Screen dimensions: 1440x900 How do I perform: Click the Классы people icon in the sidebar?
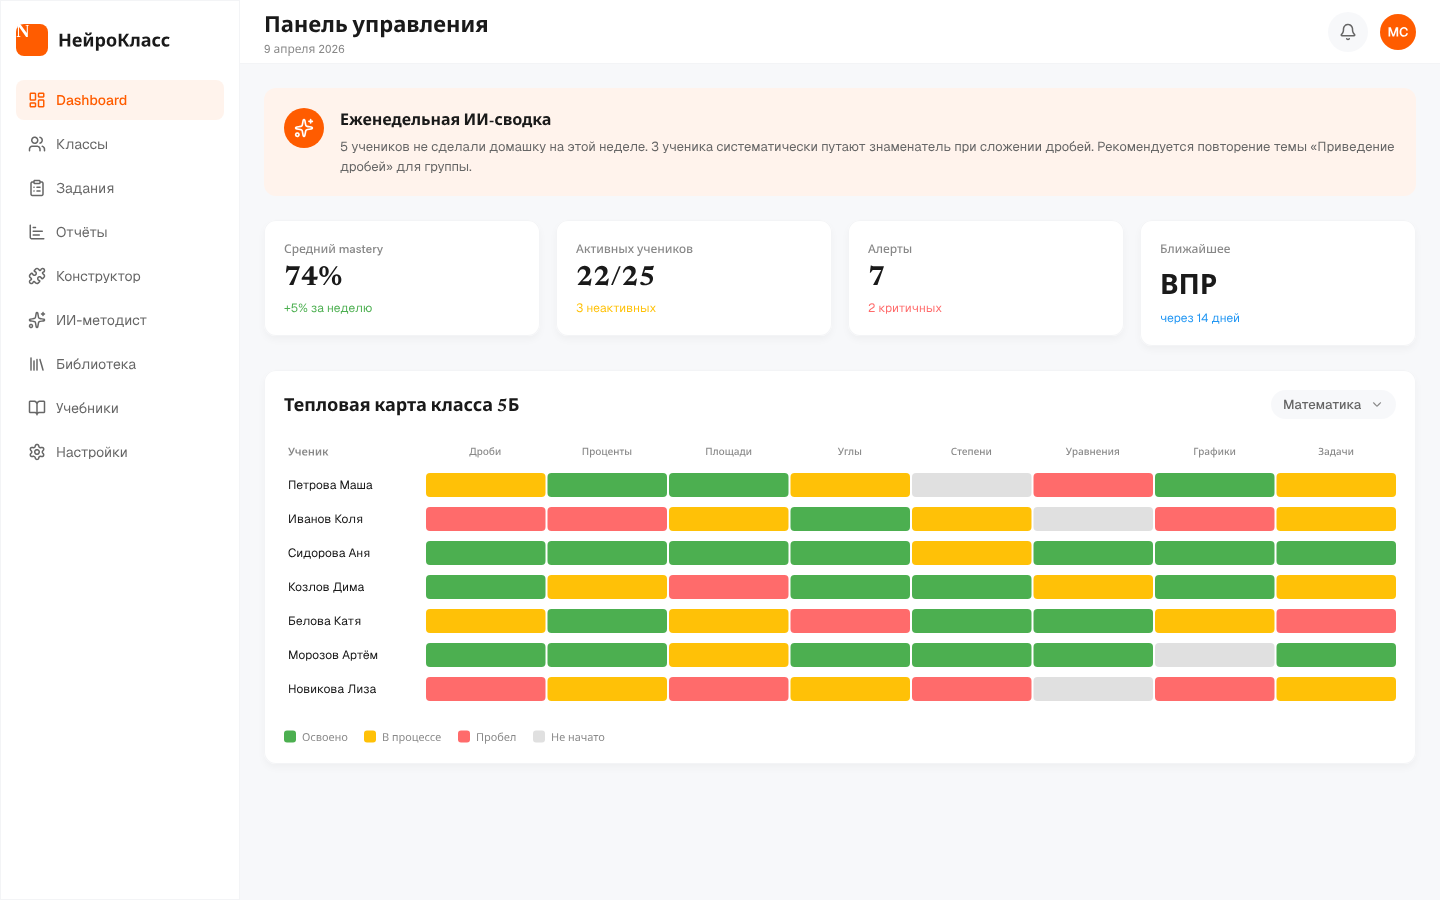37,144
